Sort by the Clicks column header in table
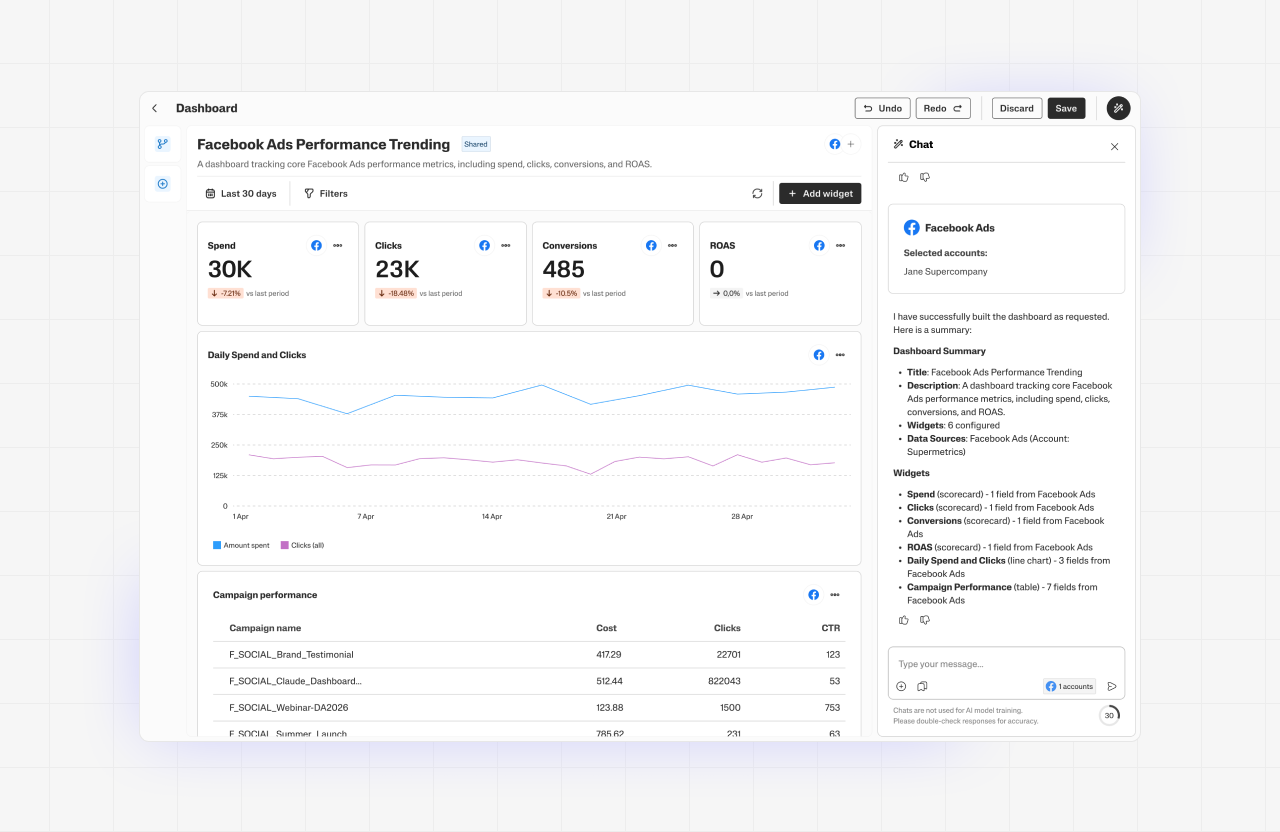Viewport: 1280px width, 832px height. (x=727, y=628)
